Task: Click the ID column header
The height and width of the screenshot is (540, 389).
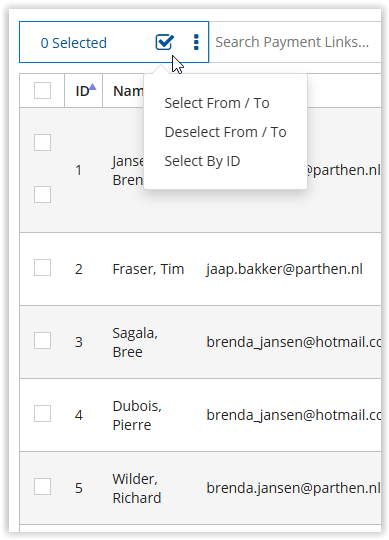Action: click(x=83, y=91)
